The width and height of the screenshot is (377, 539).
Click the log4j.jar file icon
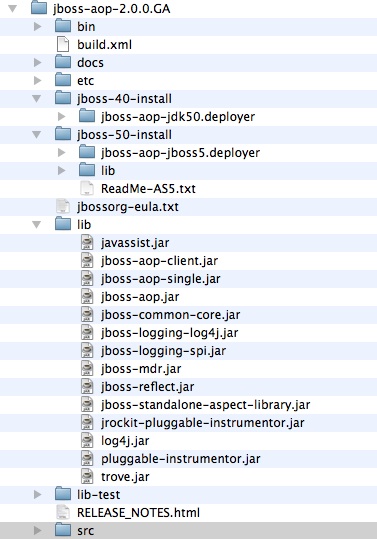pyautogui.click(x=87, y=440)
